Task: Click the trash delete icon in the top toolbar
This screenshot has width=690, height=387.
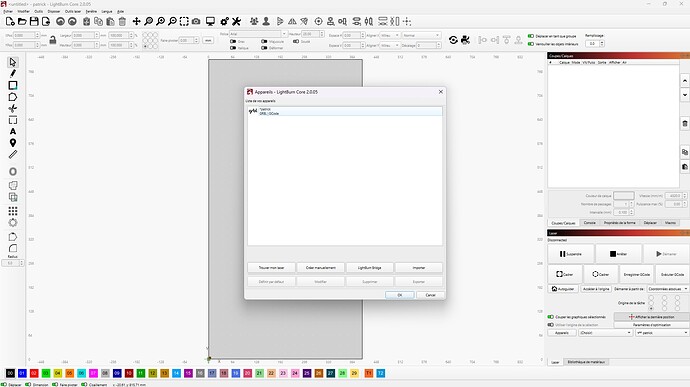Action: click(122, 21)
